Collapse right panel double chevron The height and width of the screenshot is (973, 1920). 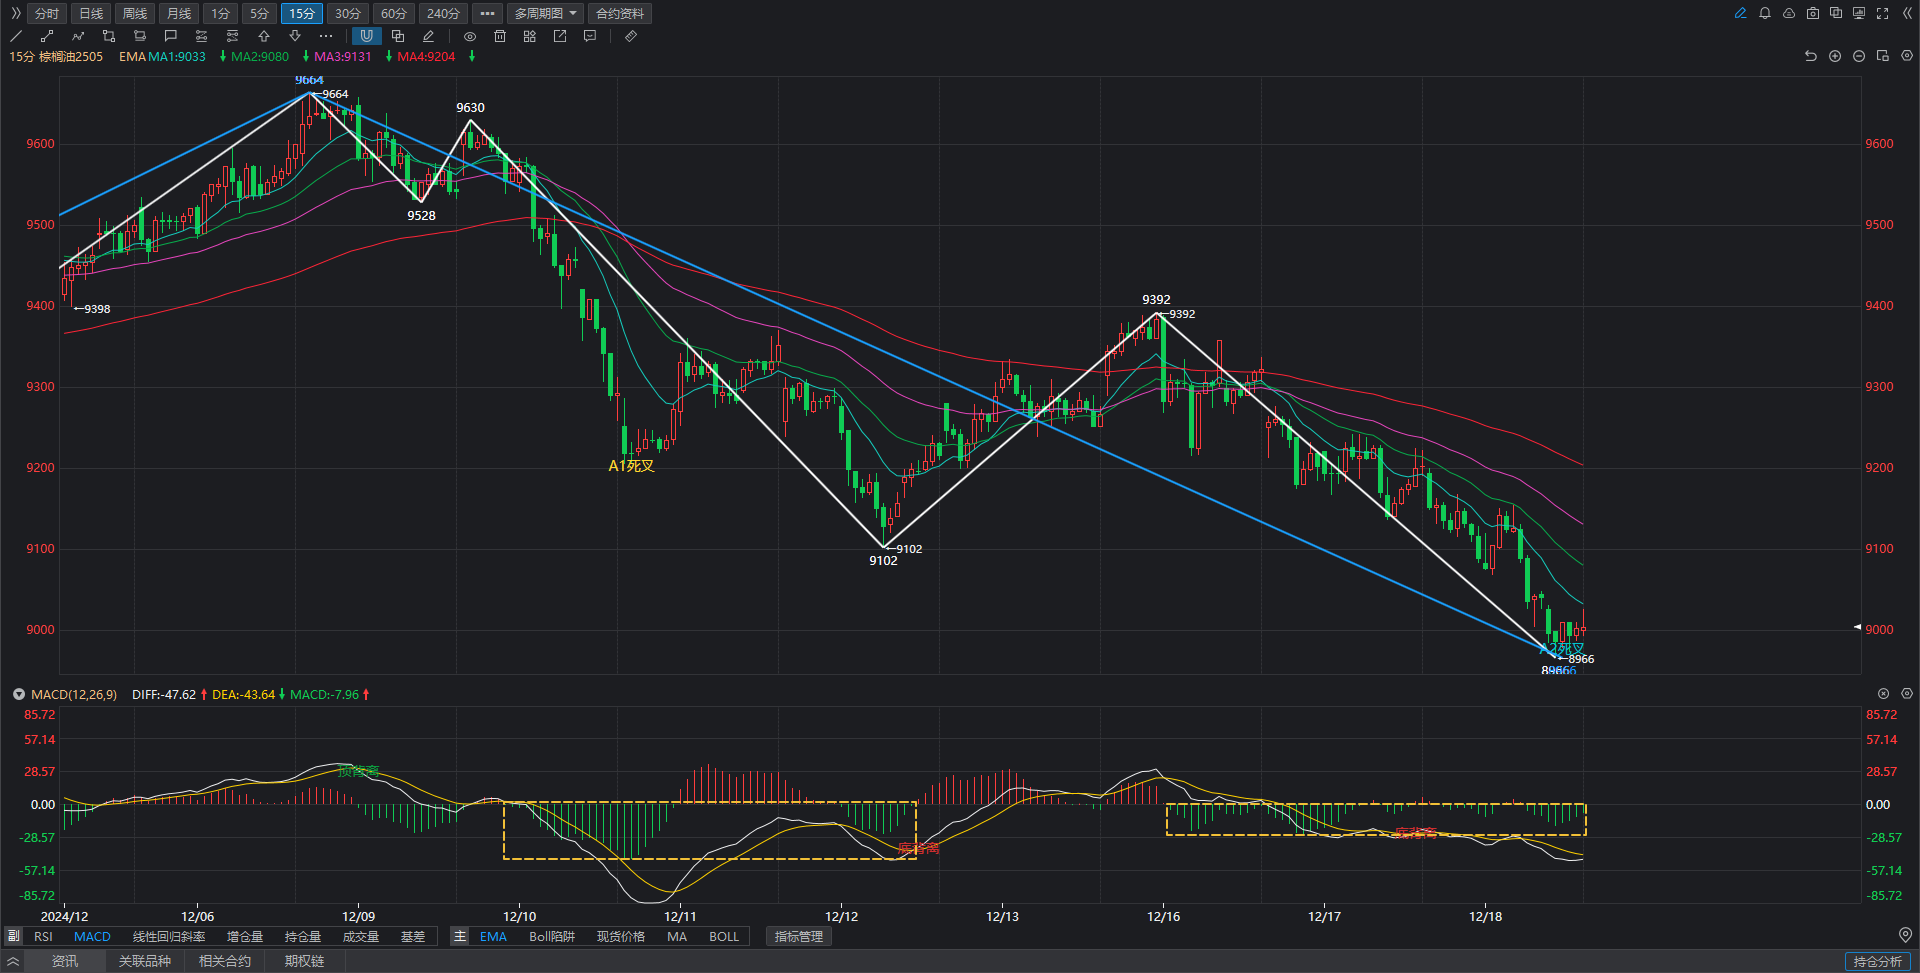tap(1907, 13)
